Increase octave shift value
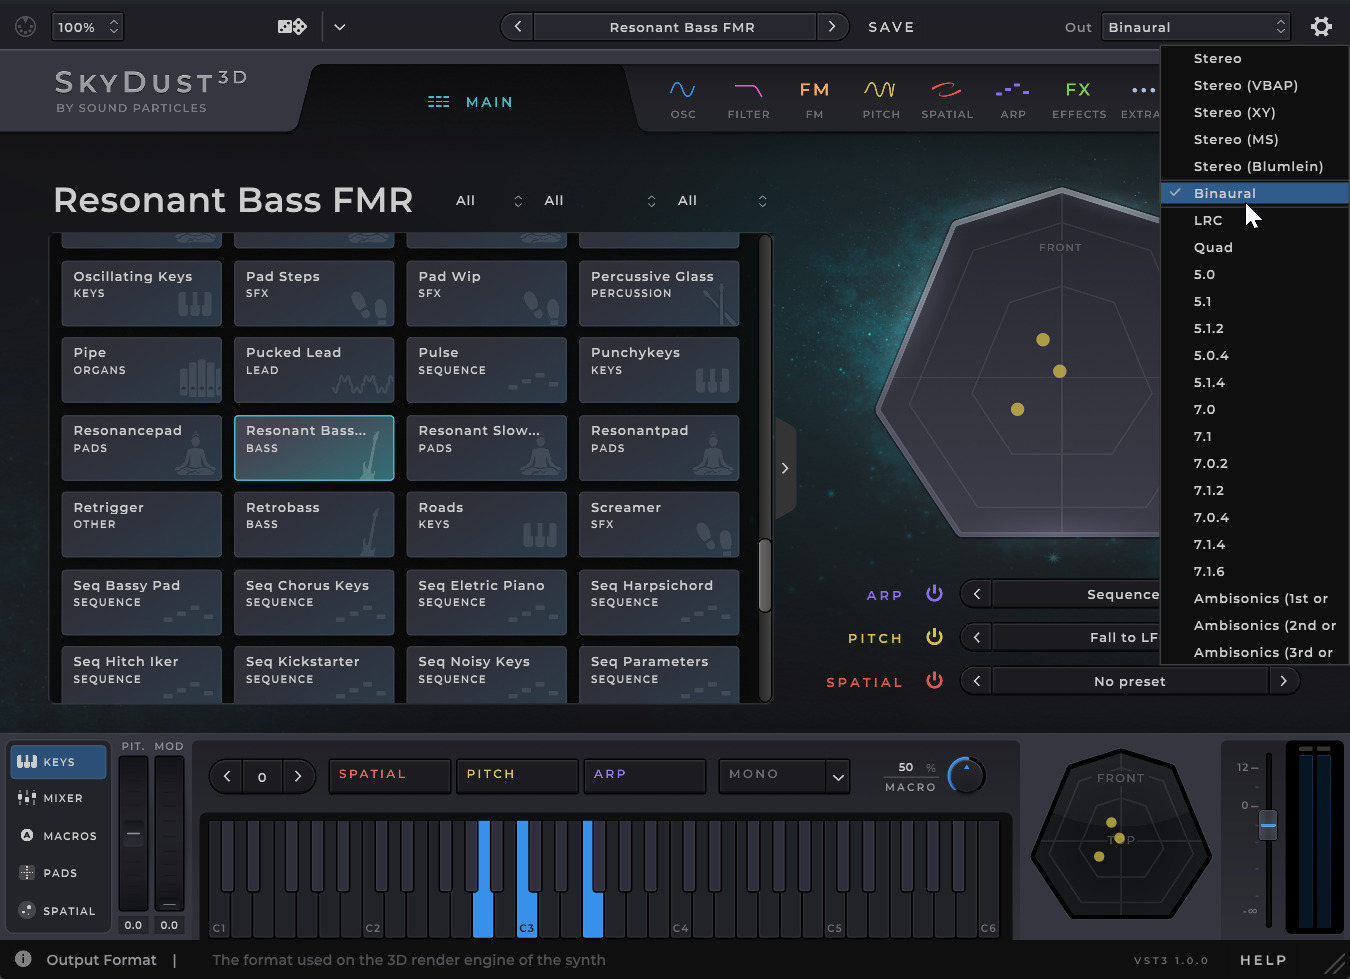The height and width of the screenshot is (979, 1350). click(298, 776)
